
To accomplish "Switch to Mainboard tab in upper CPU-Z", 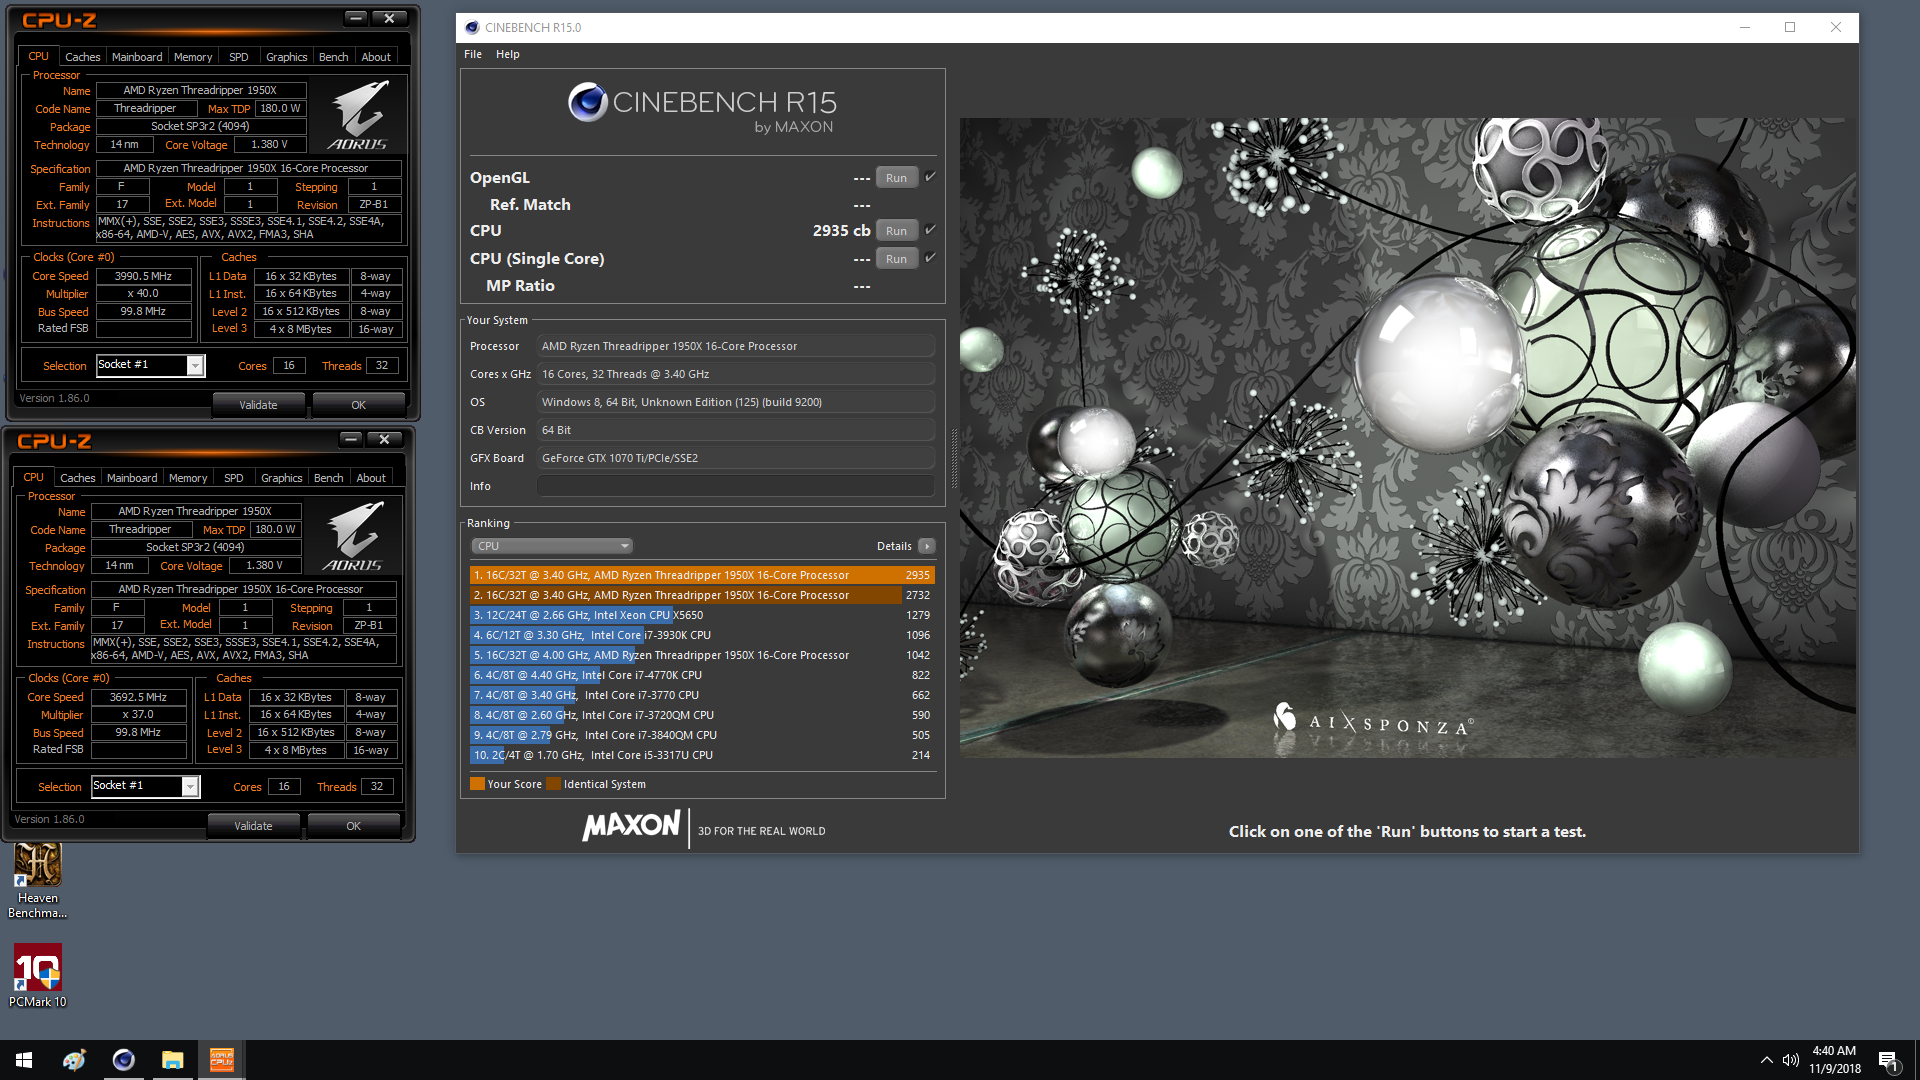I will tap(137, 57).
